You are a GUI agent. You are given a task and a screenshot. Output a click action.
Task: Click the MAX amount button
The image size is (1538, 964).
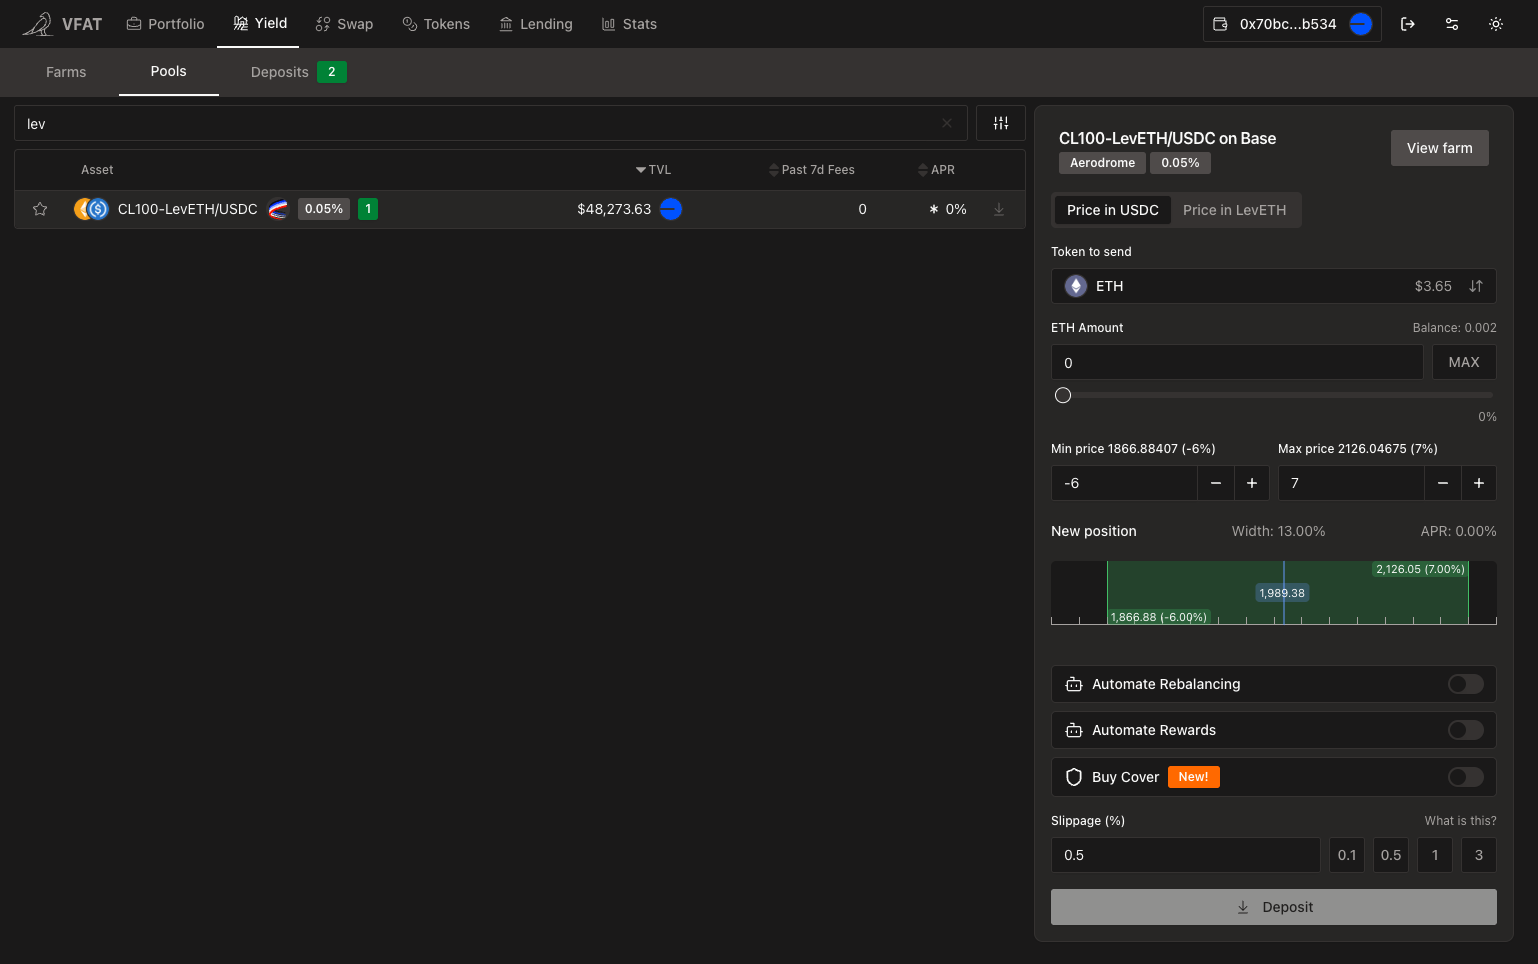click(x=1464, y=362)
